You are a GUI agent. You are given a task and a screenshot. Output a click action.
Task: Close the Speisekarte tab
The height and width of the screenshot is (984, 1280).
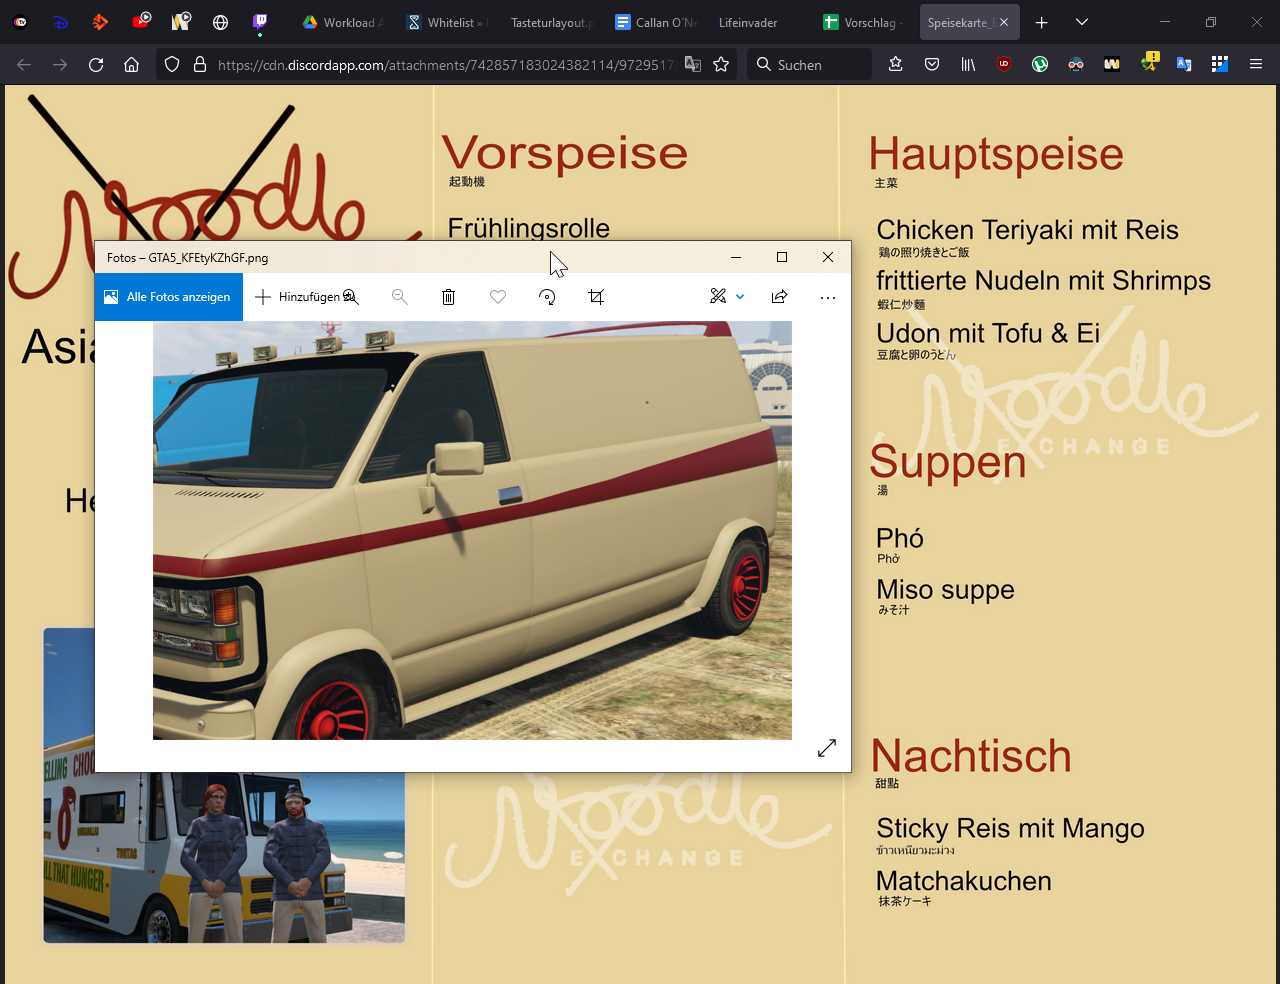1004,22
